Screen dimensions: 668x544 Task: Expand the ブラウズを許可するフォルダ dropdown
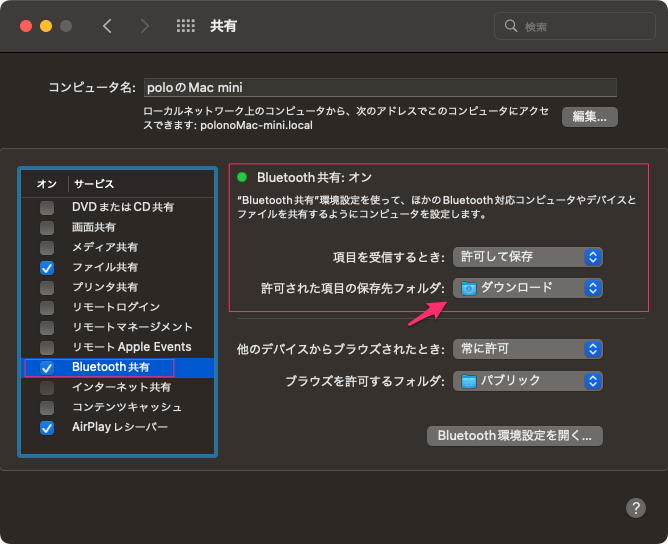point(527,380)
